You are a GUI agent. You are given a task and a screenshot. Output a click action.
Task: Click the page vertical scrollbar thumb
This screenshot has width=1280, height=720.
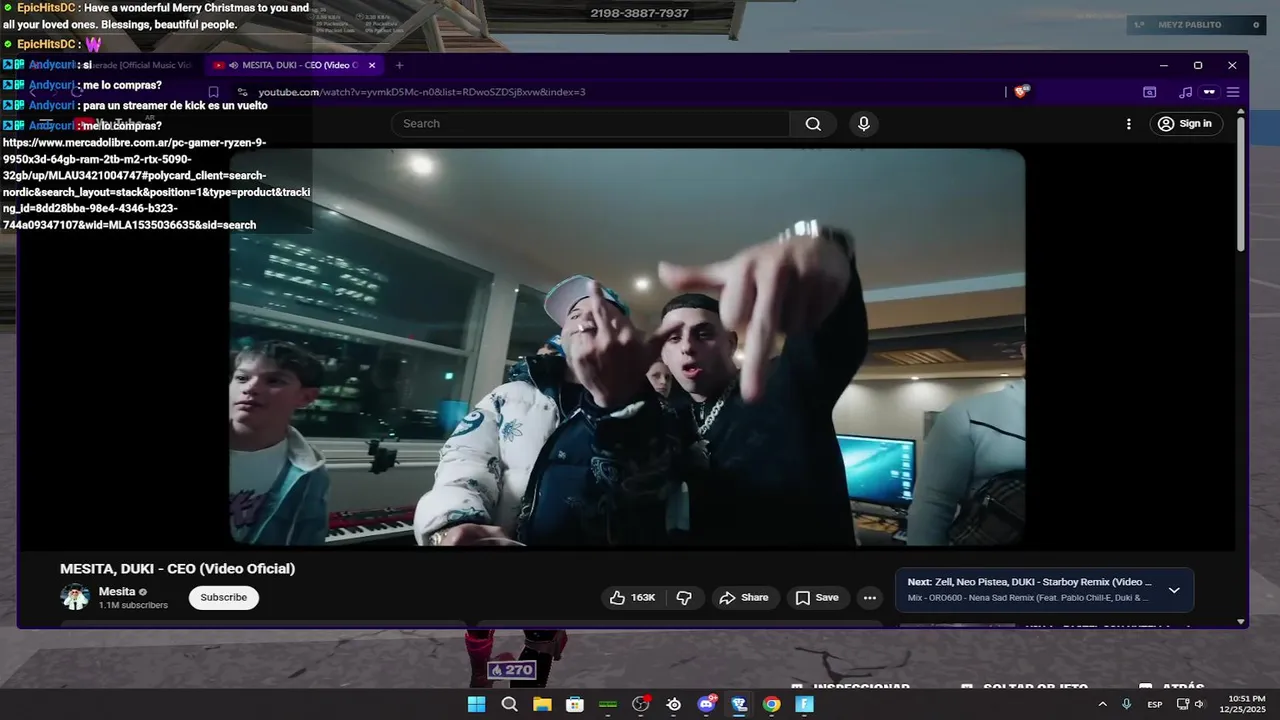1241,185
